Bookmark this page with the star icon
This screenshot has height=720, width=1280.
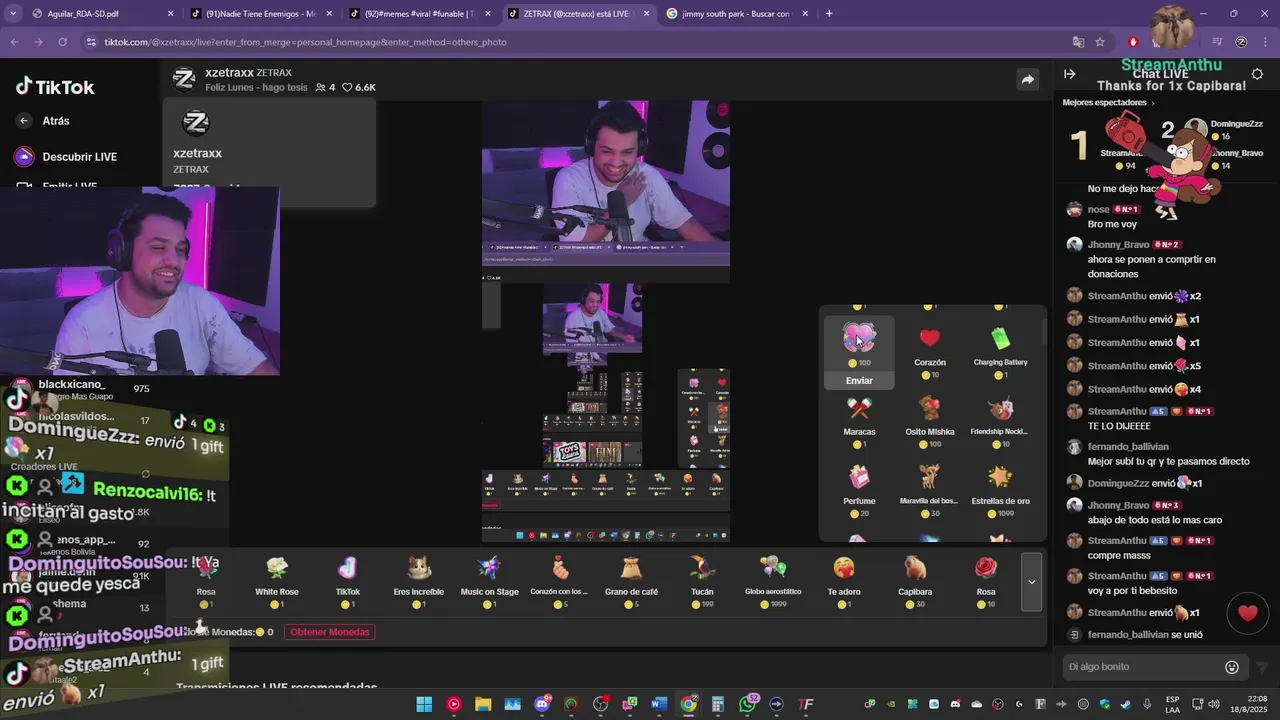pyautogui.click(x=1100, y=42)
